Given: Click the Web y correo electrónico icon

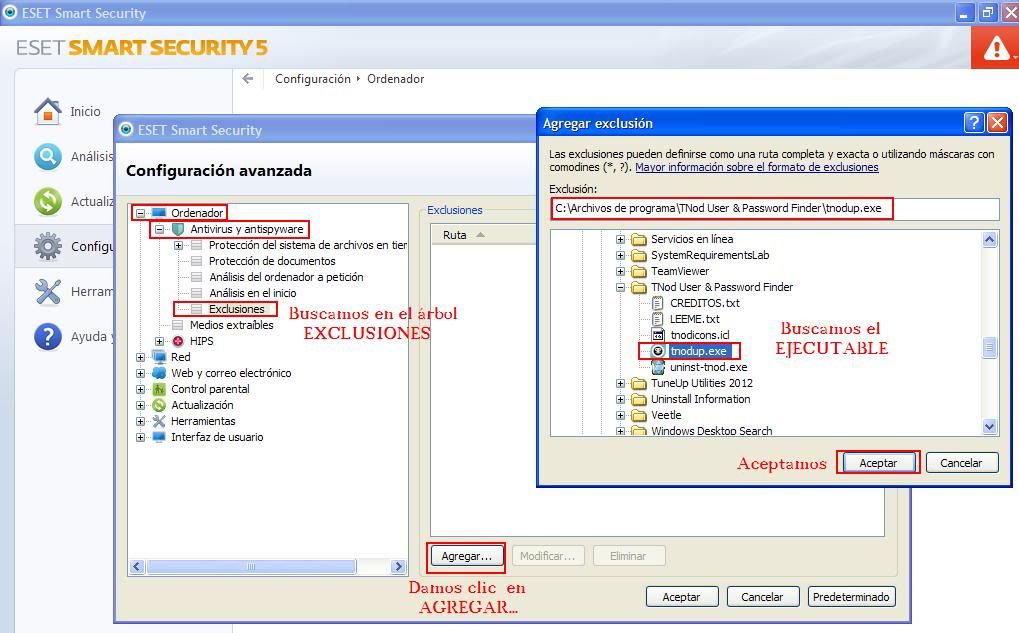Looking at the screenshot, I should 159,373.
